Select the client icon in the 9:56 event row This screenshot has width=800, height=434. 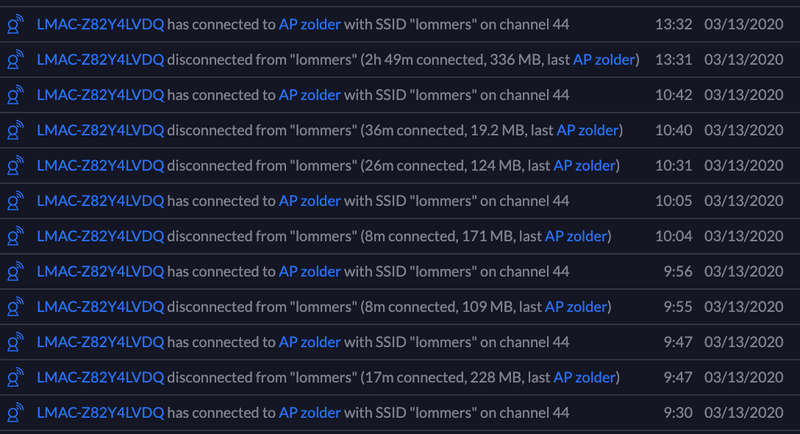point(15,271)
